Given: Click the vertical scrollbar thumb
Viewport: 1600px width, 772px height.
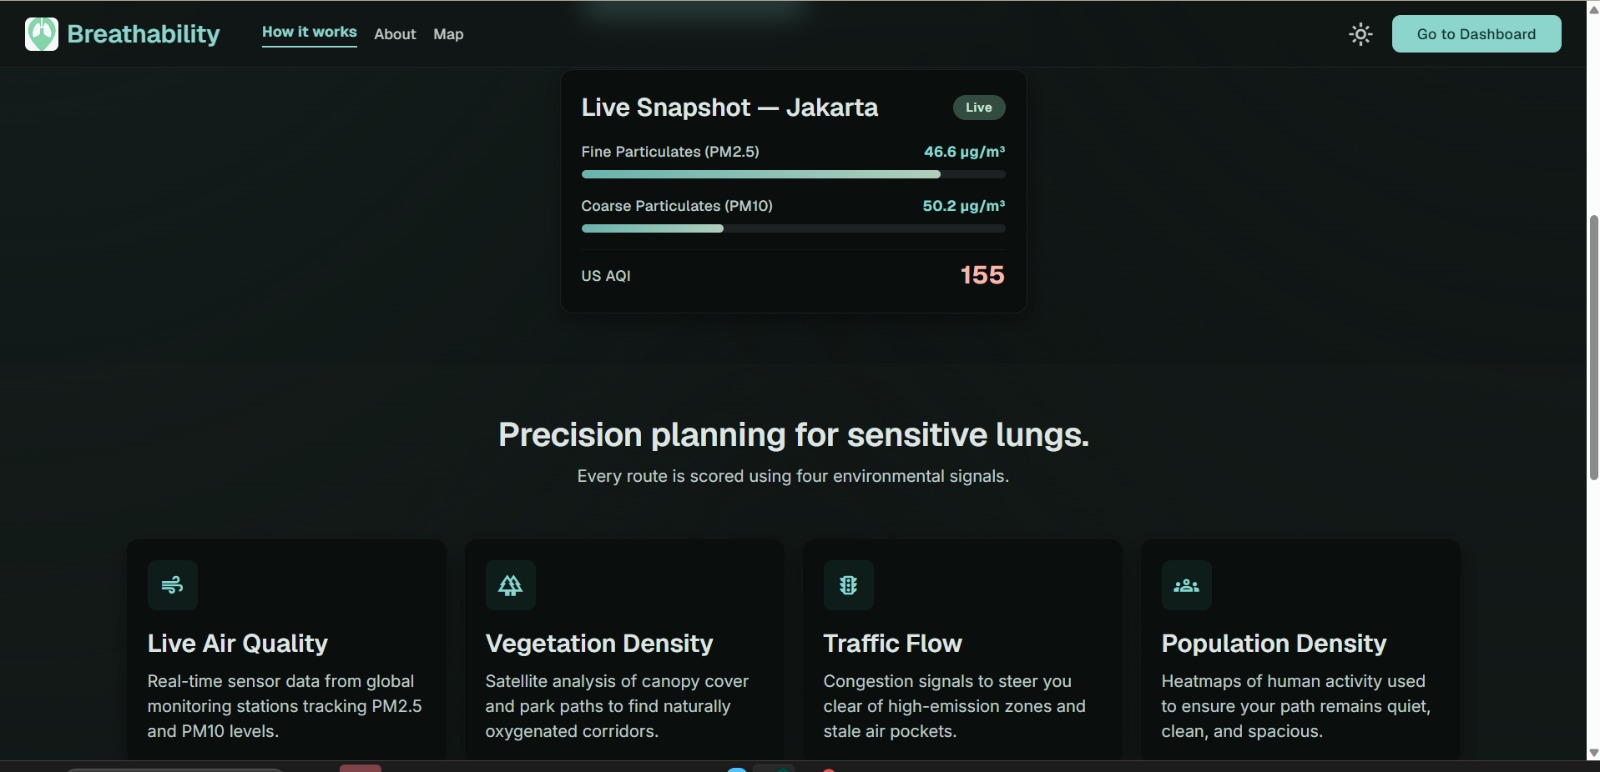Looking at the screenshot, I should click(1593, 347).
